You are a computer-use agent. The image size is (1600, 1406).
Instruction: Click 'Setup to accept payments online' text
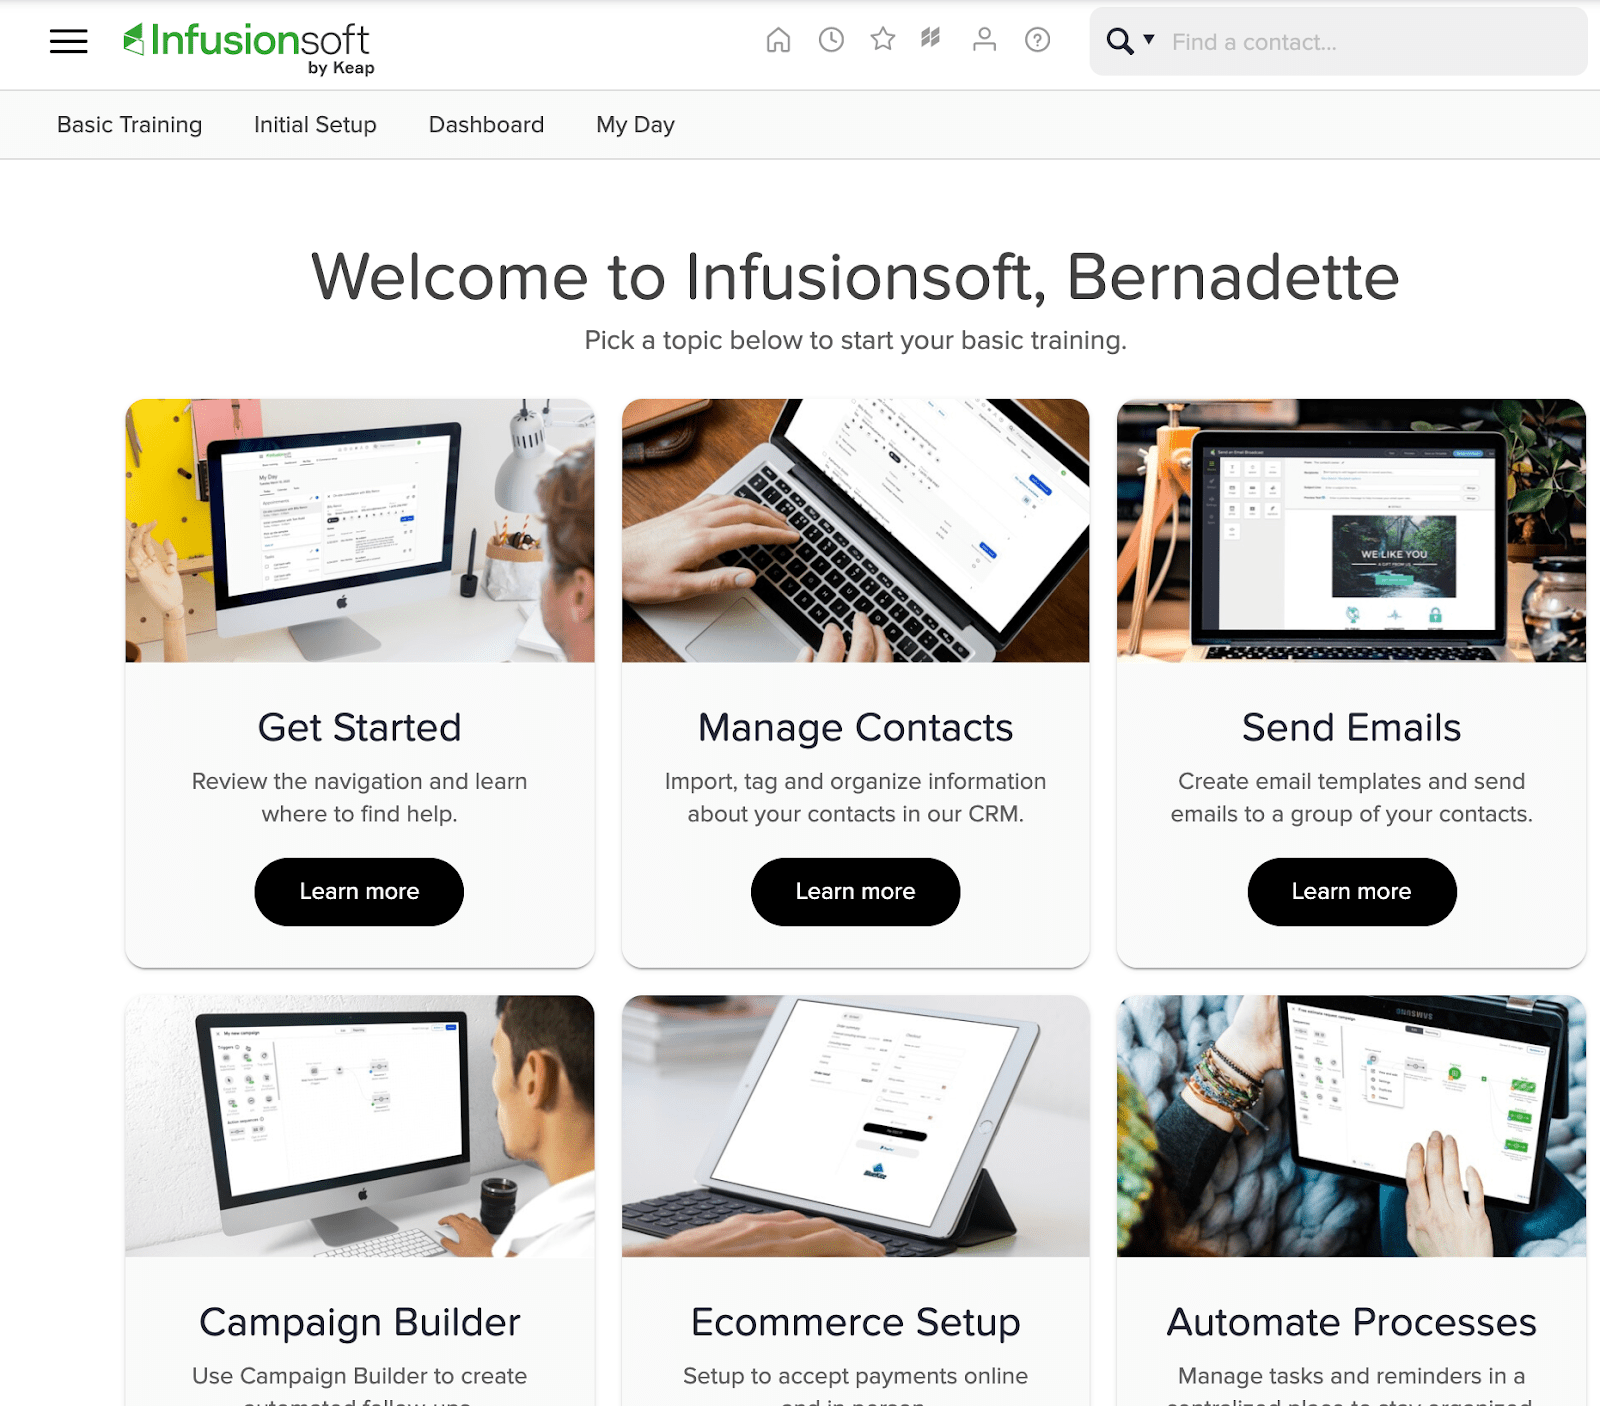pos(855,1377)
